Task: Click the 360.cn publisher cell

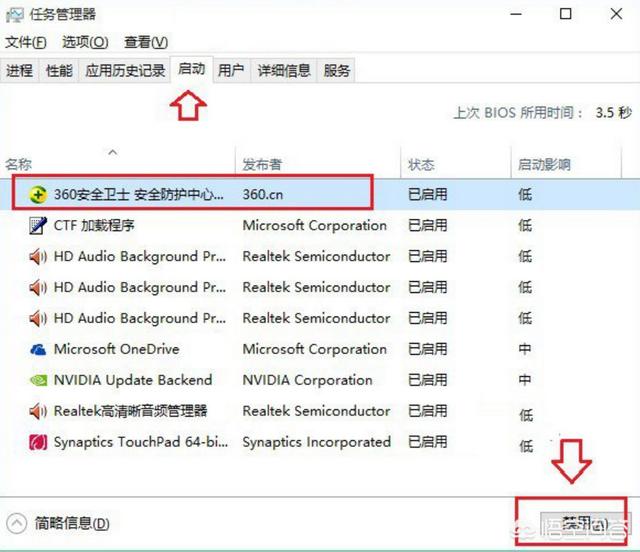Action: [x=263, y=194]
